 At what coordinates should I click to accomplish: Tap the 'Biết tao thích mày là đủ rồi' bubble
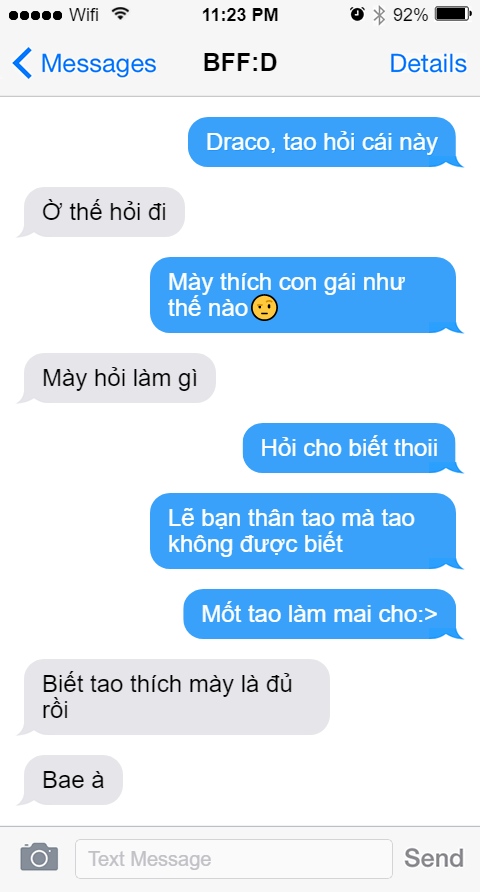(x=174, y=697)
